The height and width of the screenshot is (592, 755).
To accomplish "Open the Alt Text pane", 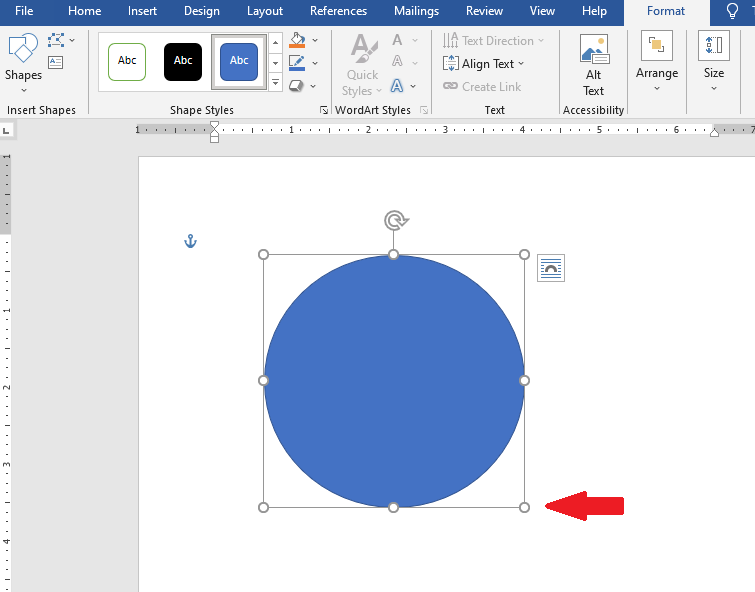I will pos(594,66).
